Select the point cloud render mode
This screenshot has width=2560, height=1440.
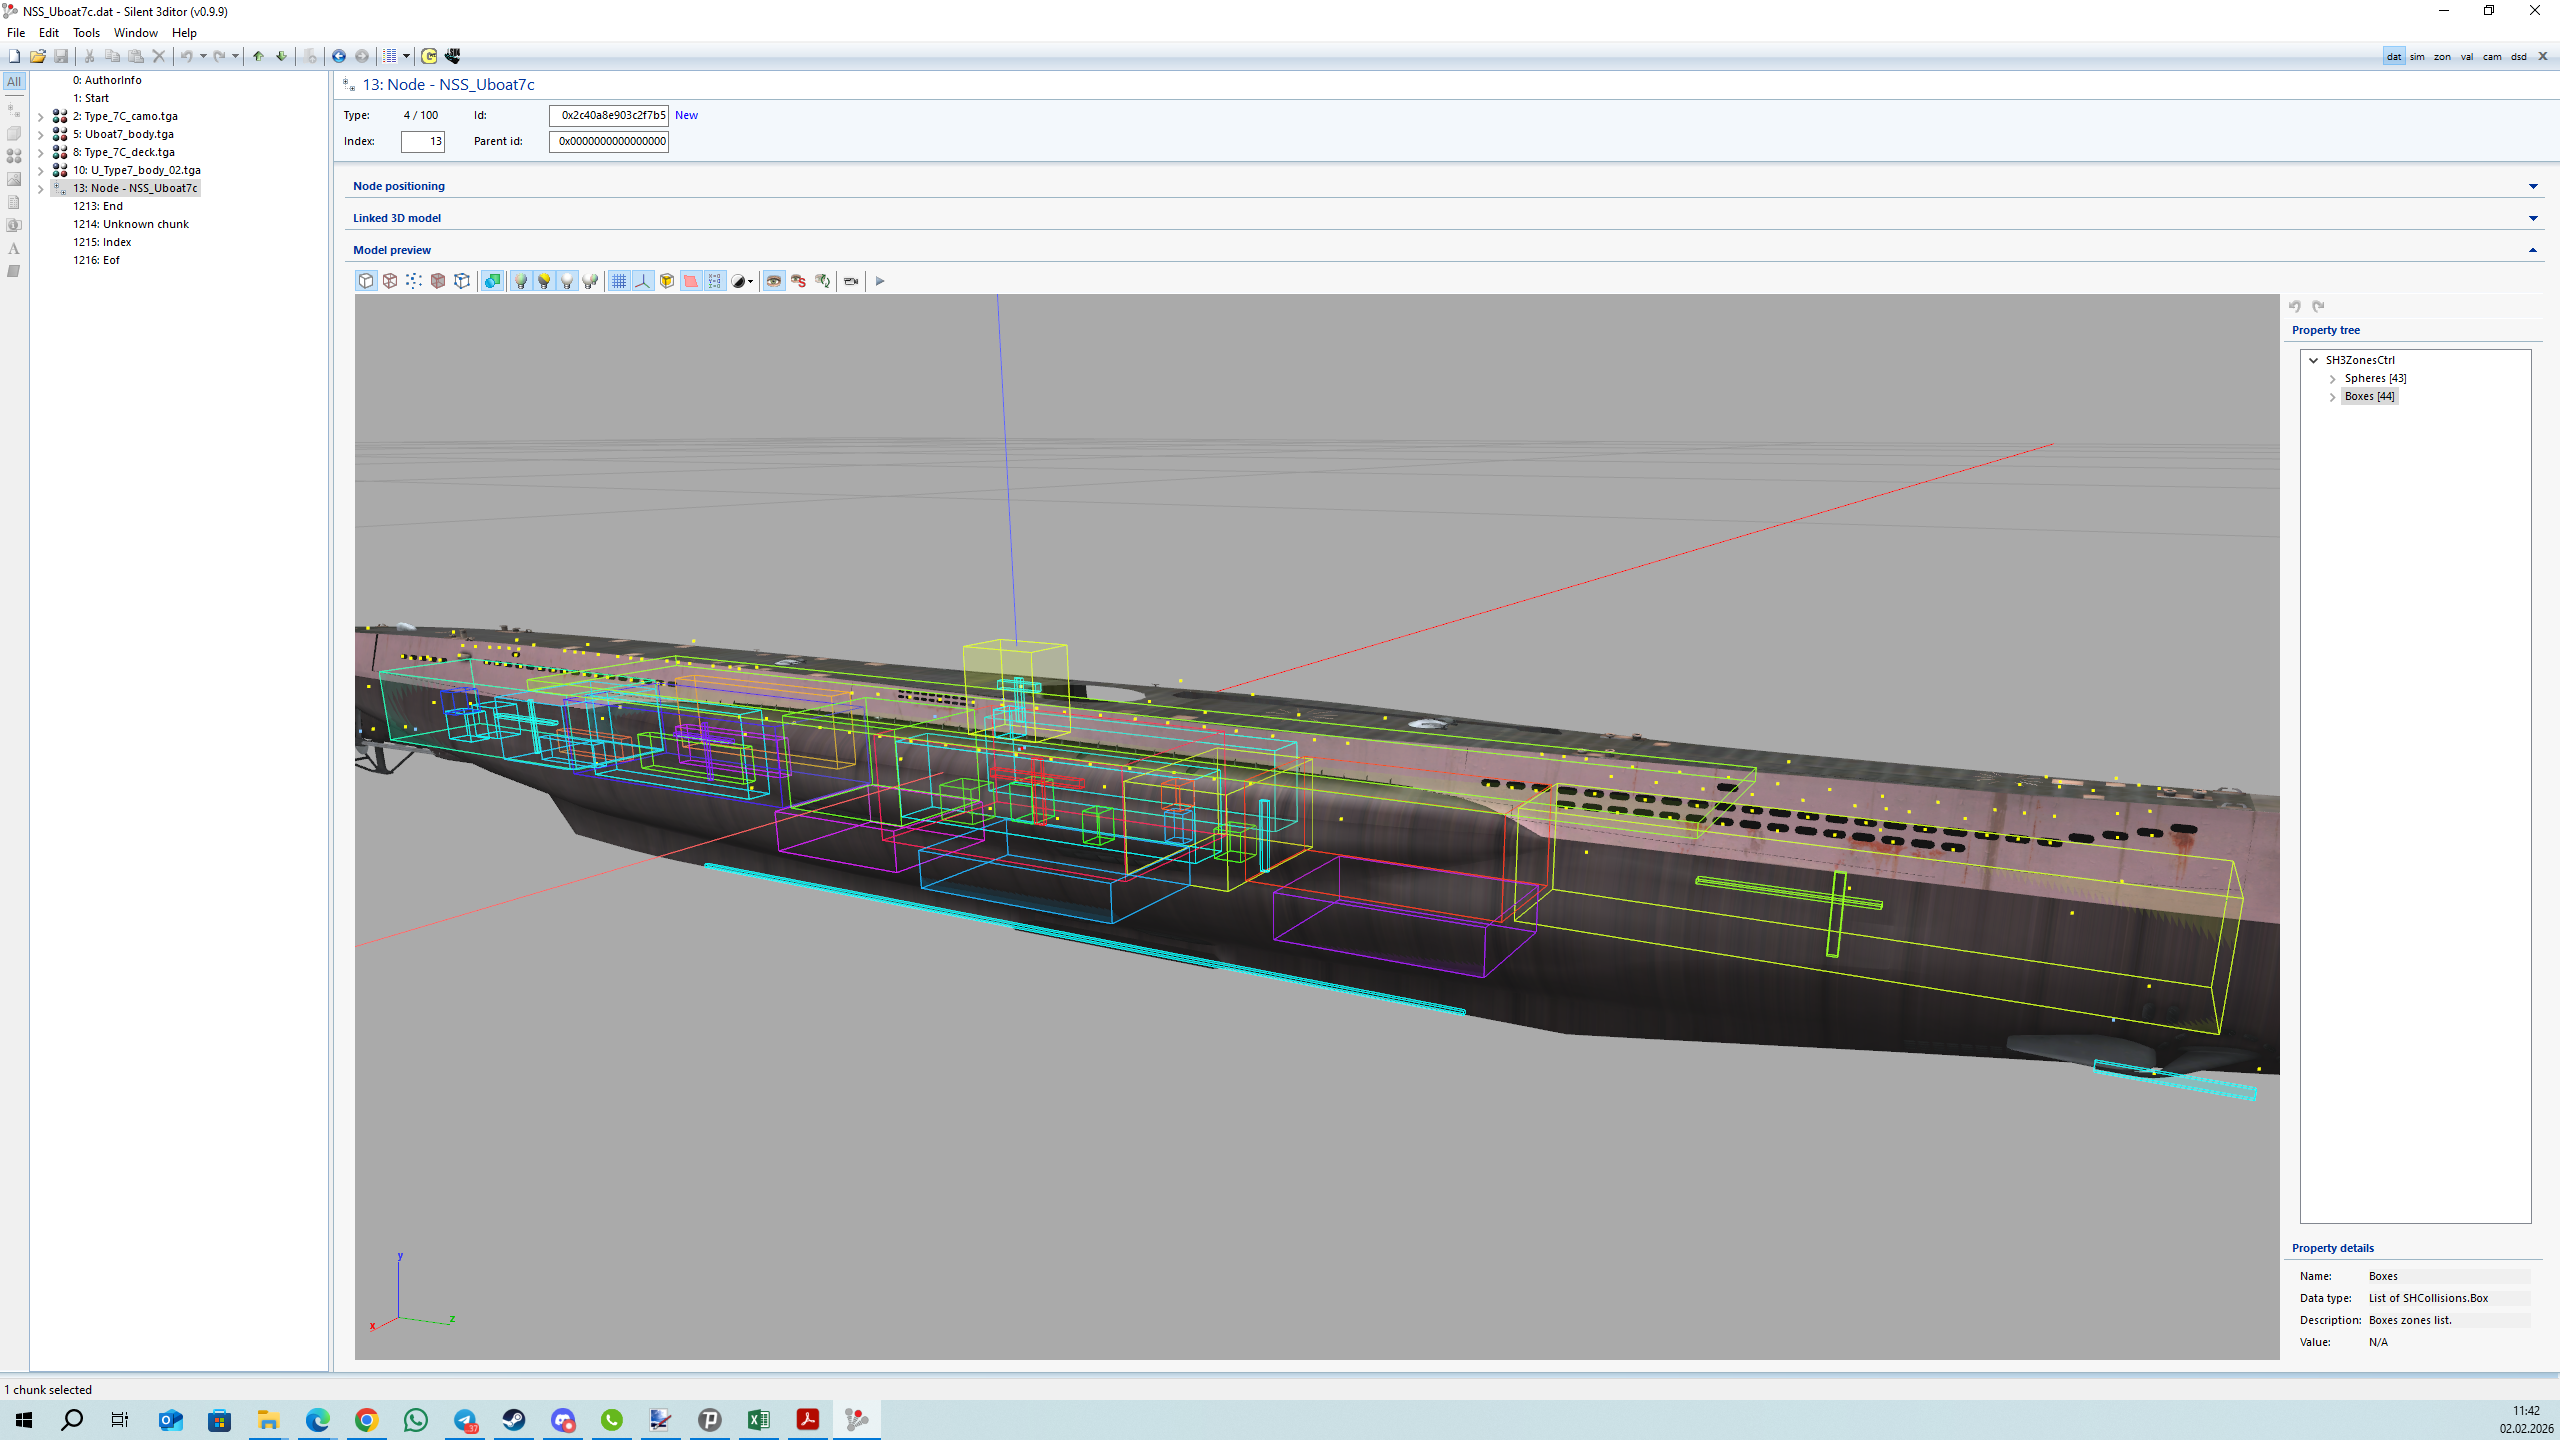414,281
